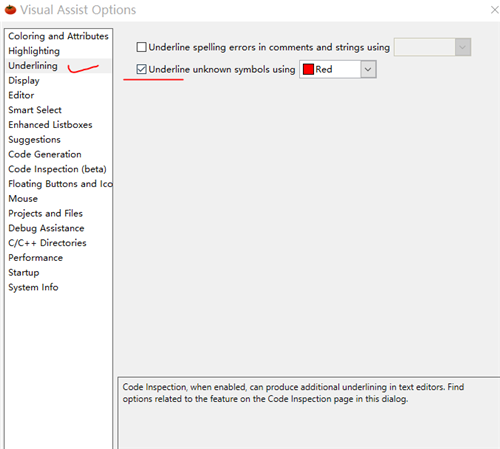Go to Display settings
Image resolution: width=500 pixels, height=449 pixels.
pos(24,80)
